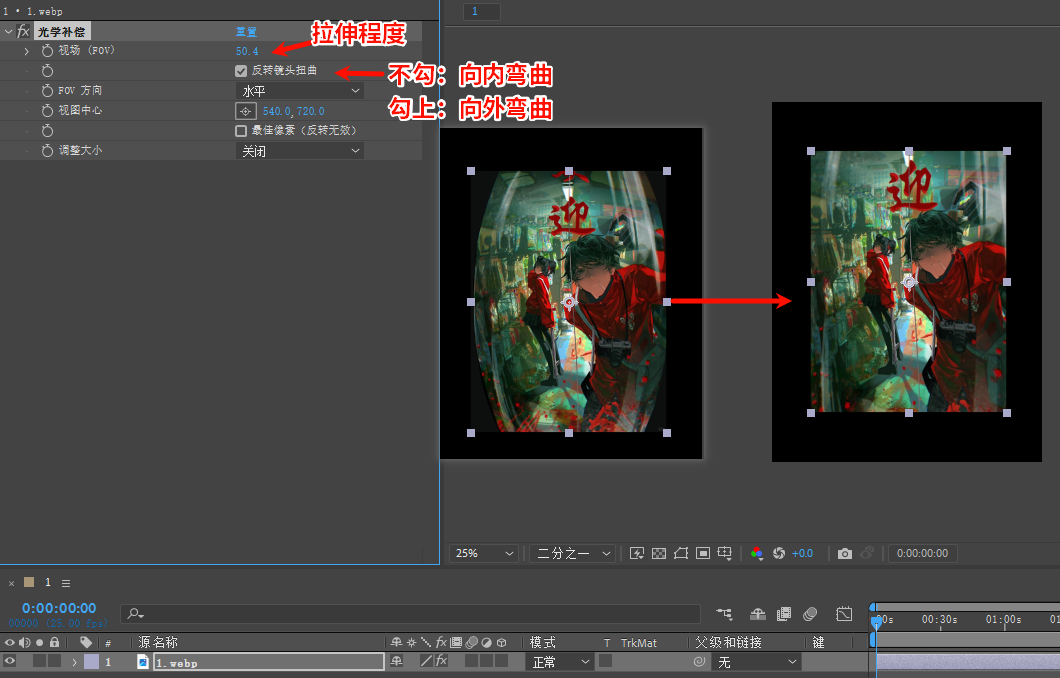1060x678 pixels.
Task: Click the timeline composition color swatch
Action: 28,582
